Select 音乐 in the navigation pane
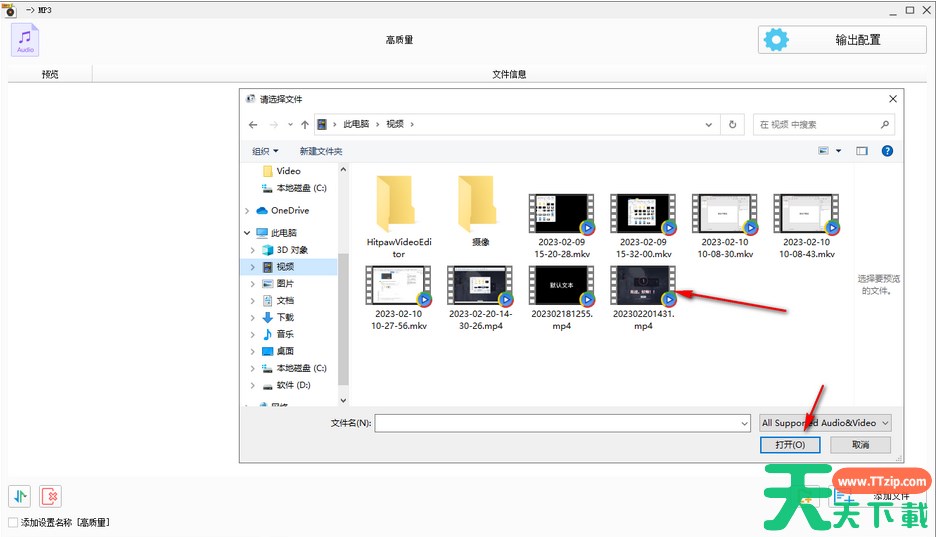Image resolution: width=936 pixels, height=537 pixels. [285, 334]
